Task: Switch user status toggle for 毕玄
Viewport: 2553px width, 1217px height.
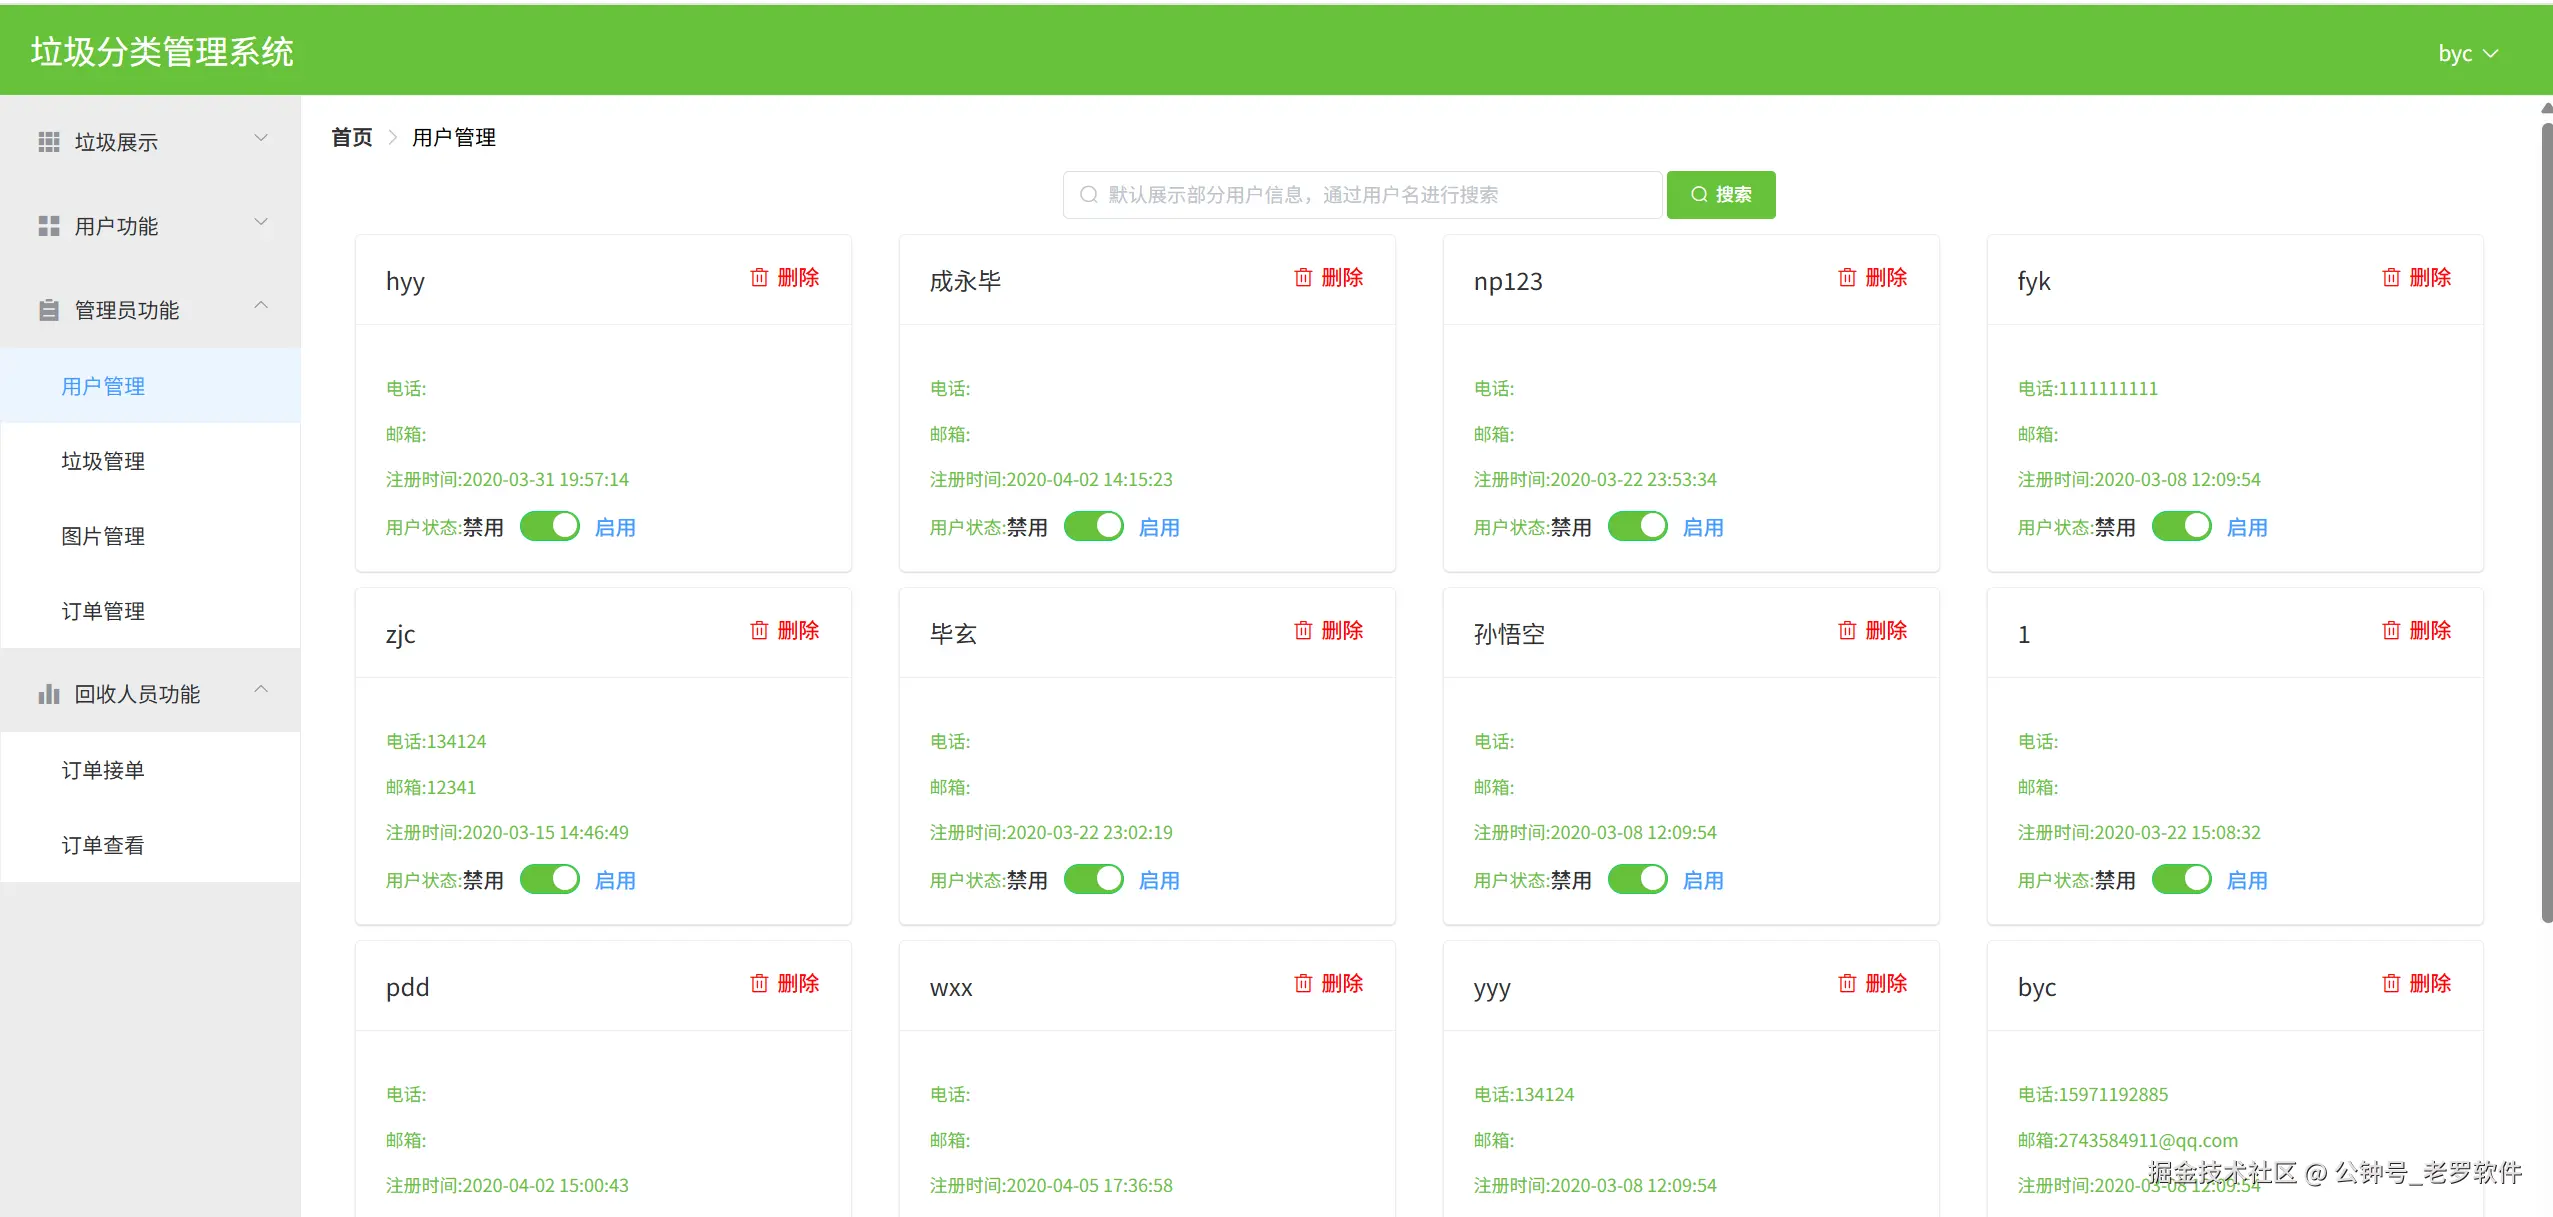Action: pos(1094,879)
